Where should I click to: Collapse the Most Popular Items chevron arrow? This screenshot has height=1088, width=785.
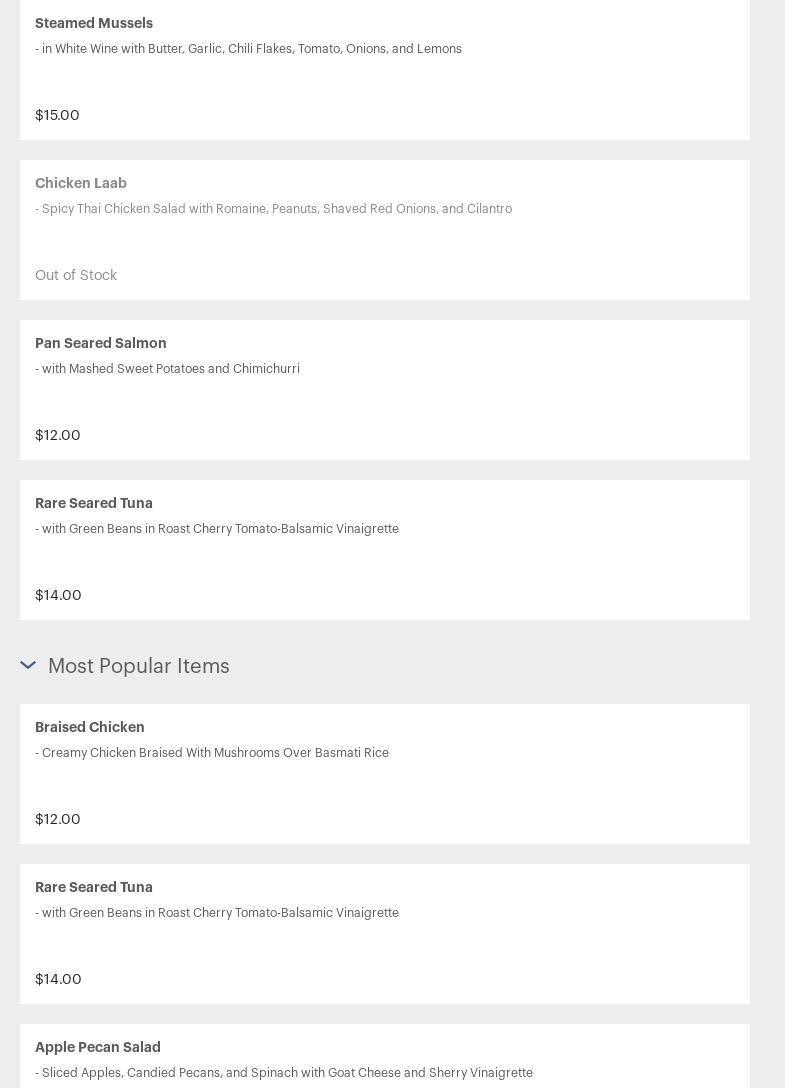(28, 665)
